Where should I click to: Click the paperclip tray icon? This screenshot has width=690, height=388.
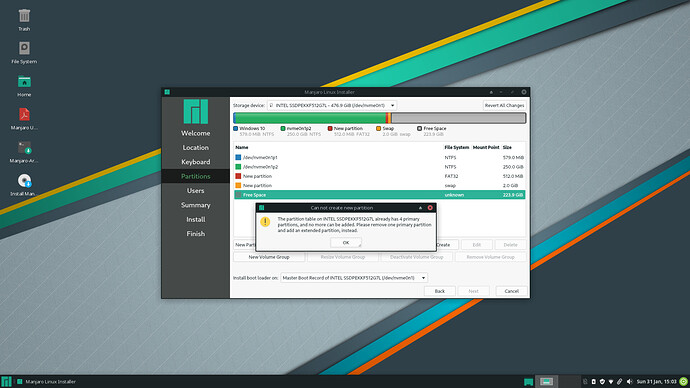tap(620, 381)
